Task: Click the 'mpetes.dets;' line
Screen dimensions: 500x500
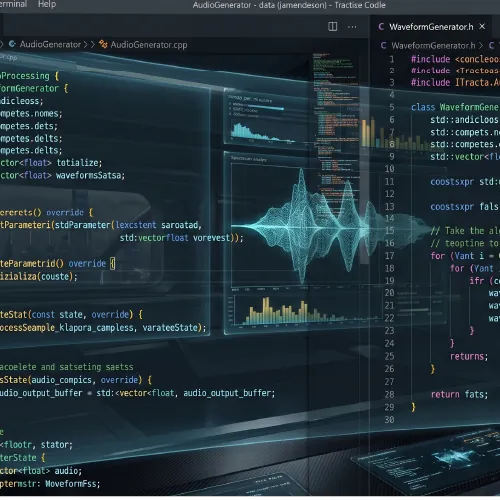Action: pyautogui.click(x=29, y=126)
